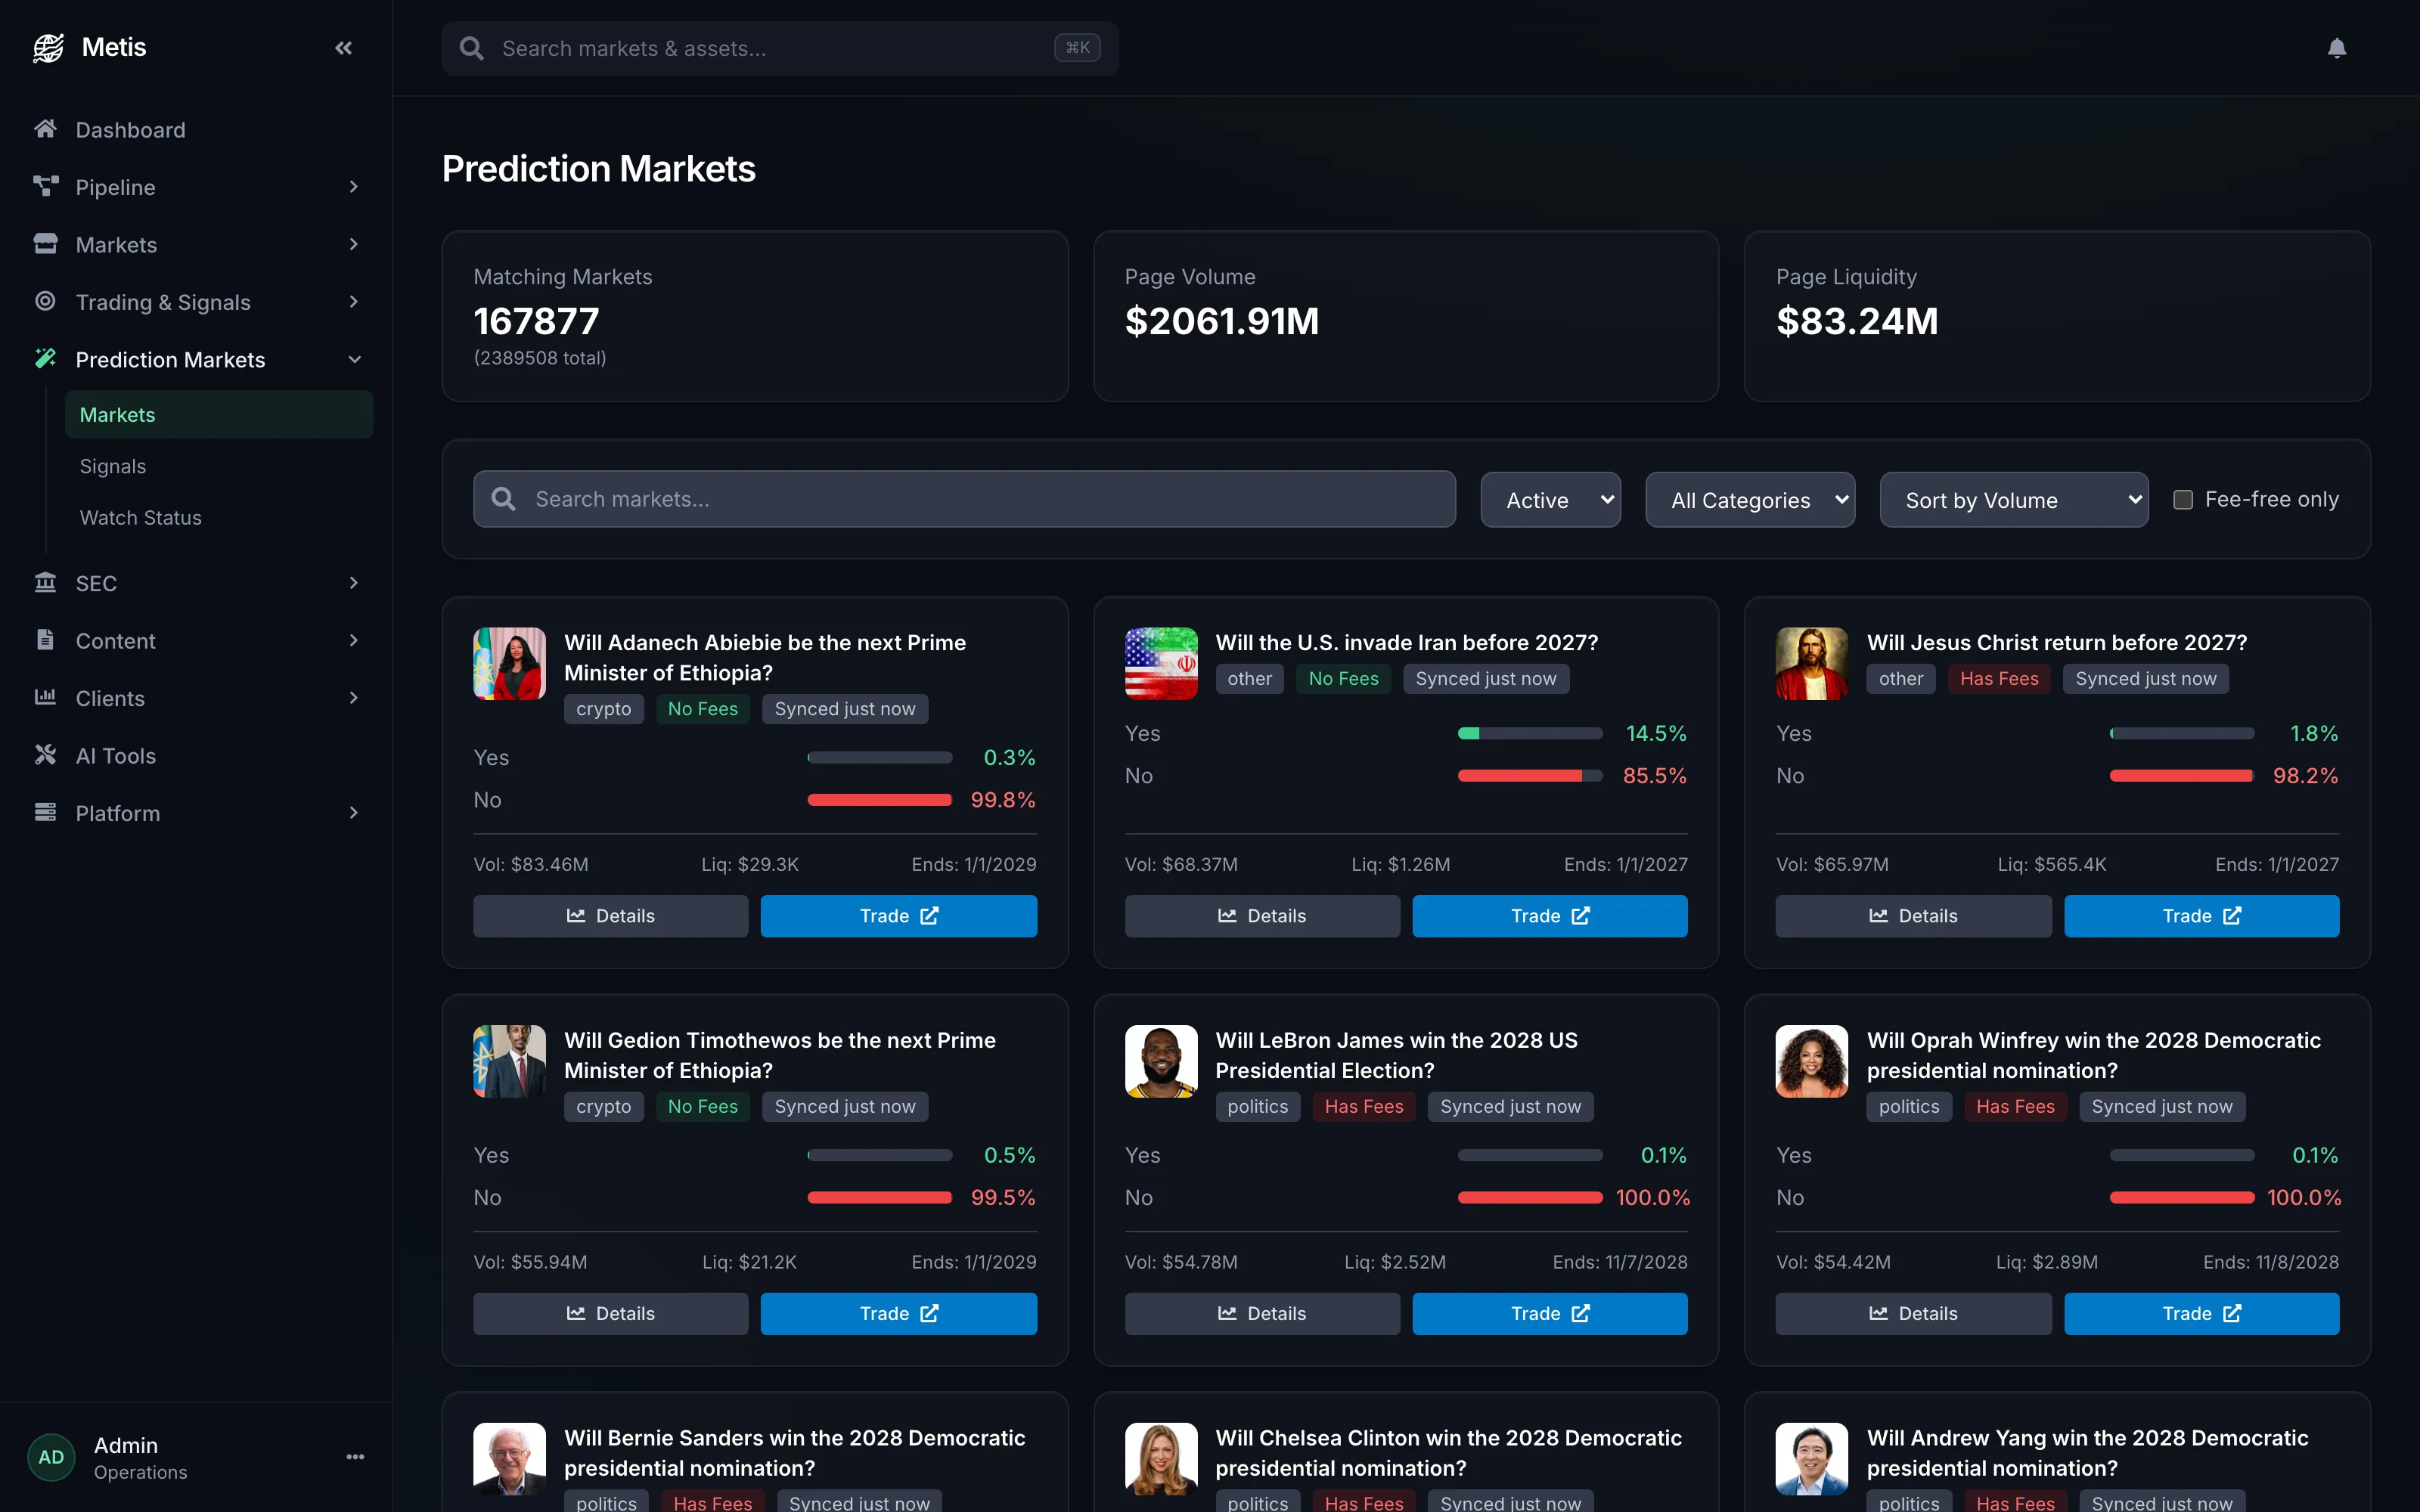Expand the SEC section chevron
This screenshot has height=1512, width=2420.
tap(354, 583)
